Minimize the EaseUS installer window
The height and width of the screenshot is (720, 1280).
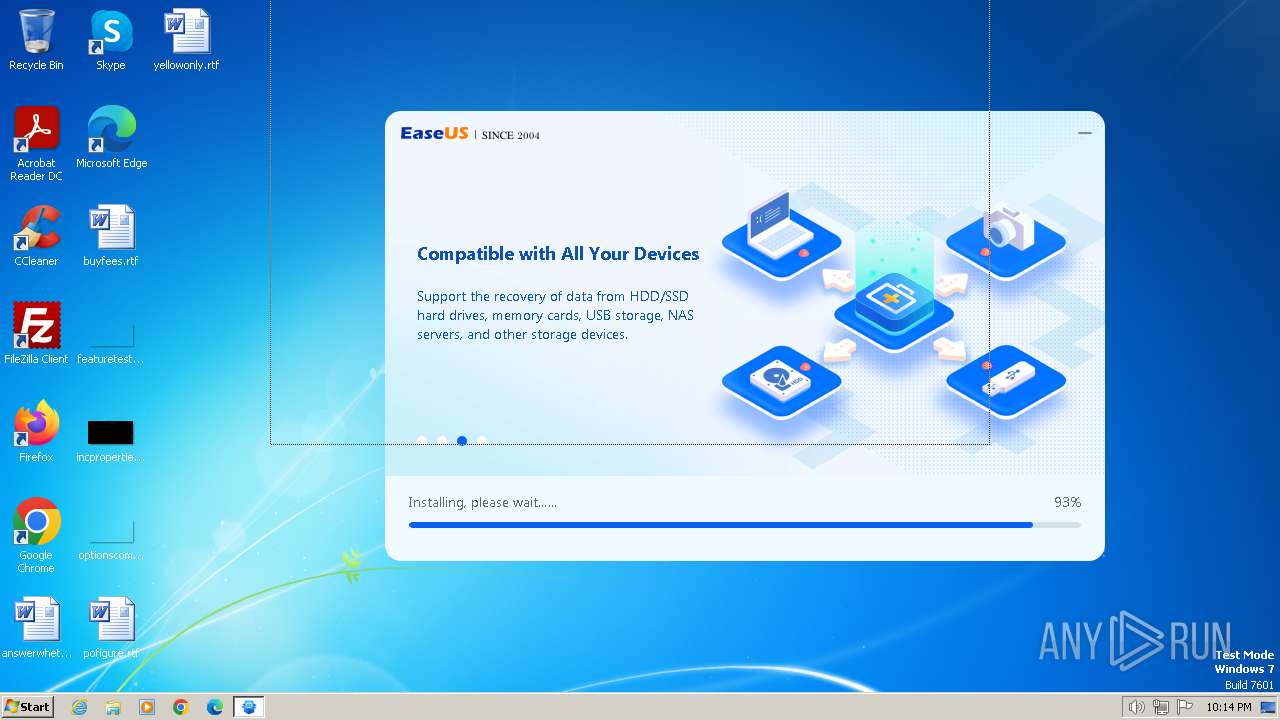[x=1085, y=133]
